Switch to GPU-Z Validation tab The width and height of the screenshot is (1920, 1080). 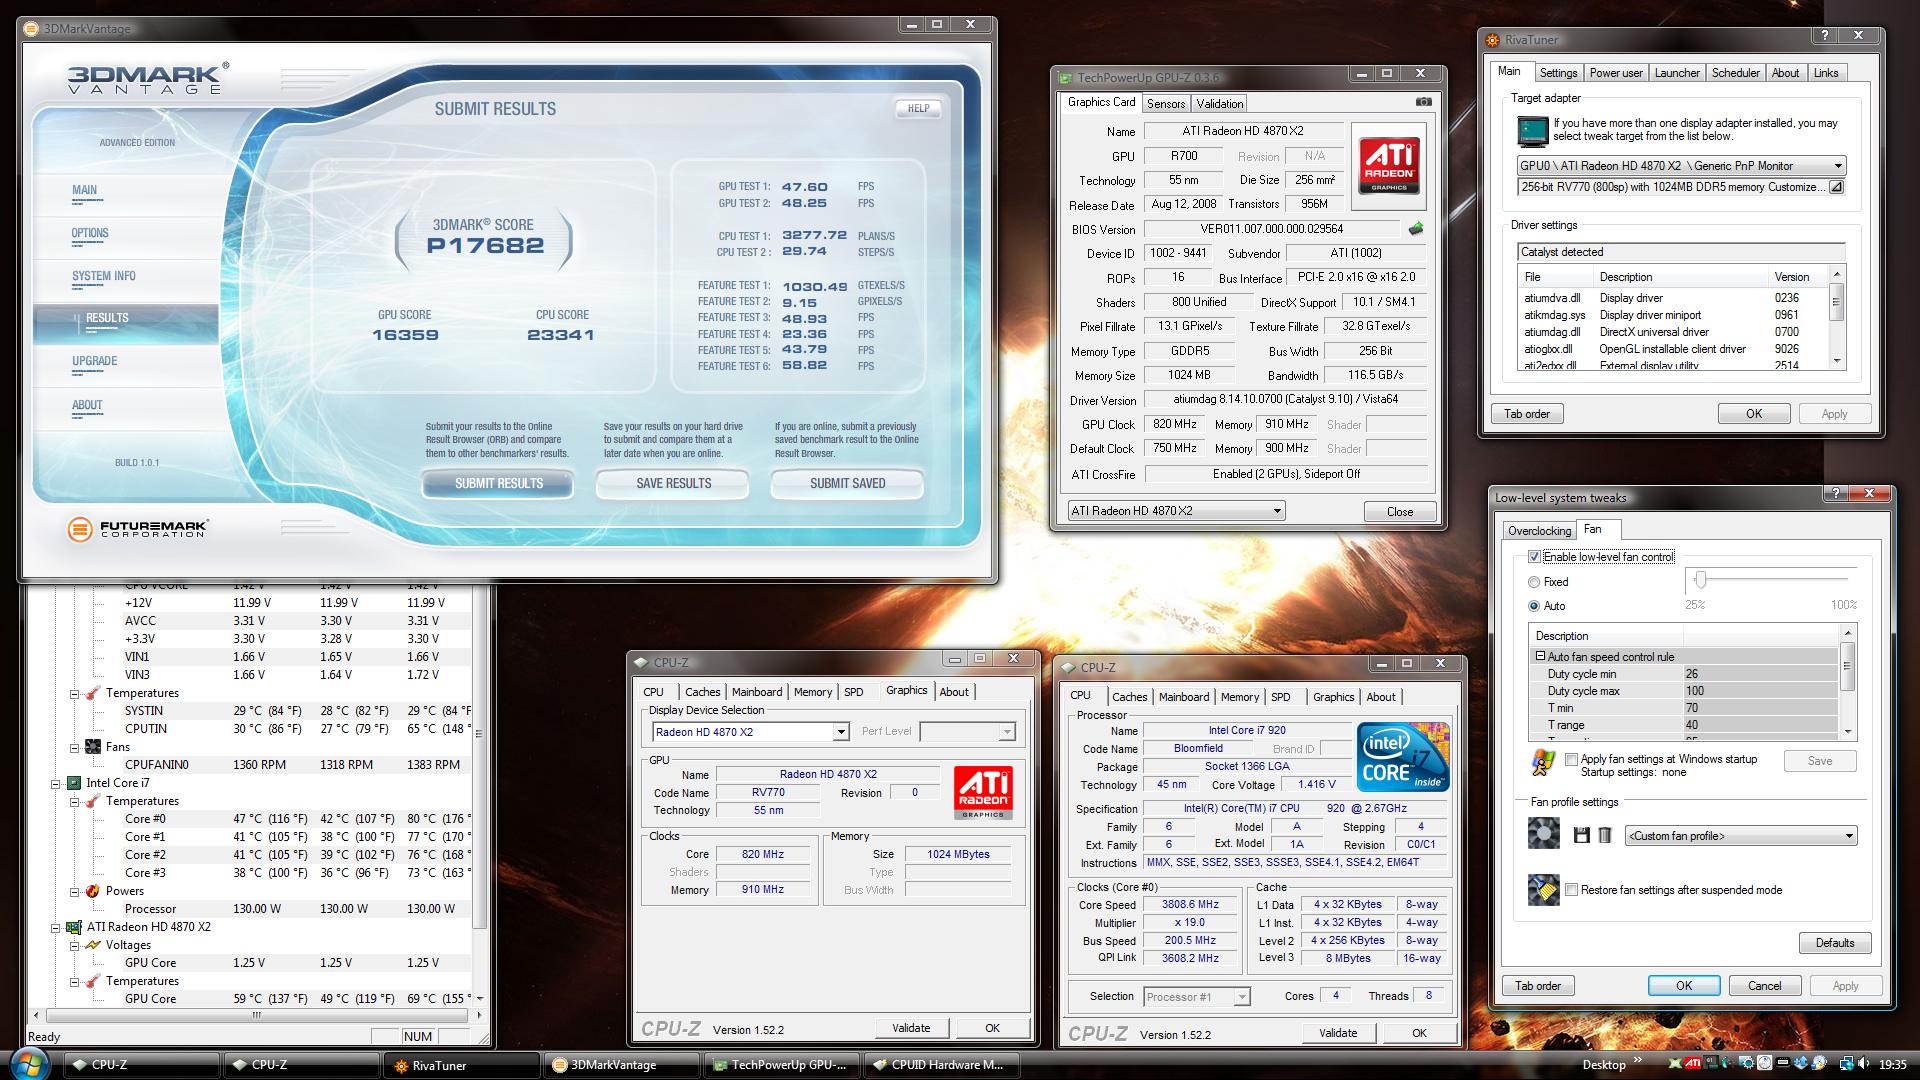tap(1219, 104)
